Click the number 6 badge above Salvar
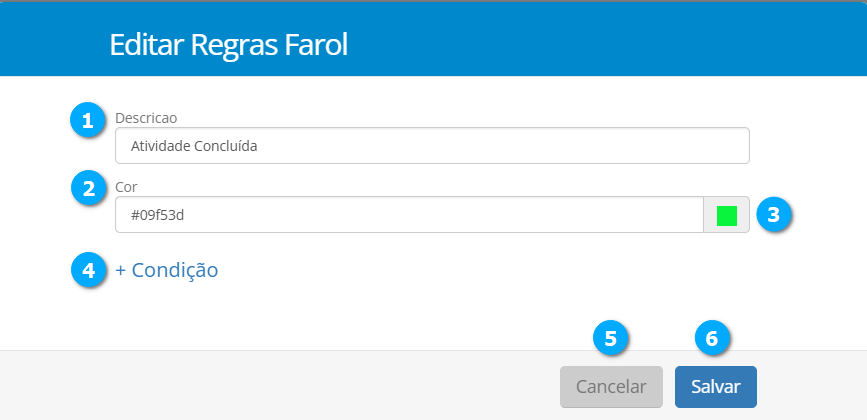 point(712,339)
